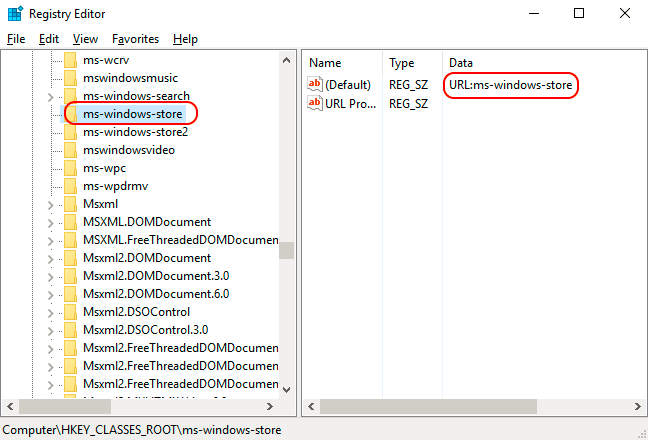Image resolution: width=648 pixels, height=440 pixels.
Task: Click the folder icon beside ms-windows-store2
Action: click(70, 132)
